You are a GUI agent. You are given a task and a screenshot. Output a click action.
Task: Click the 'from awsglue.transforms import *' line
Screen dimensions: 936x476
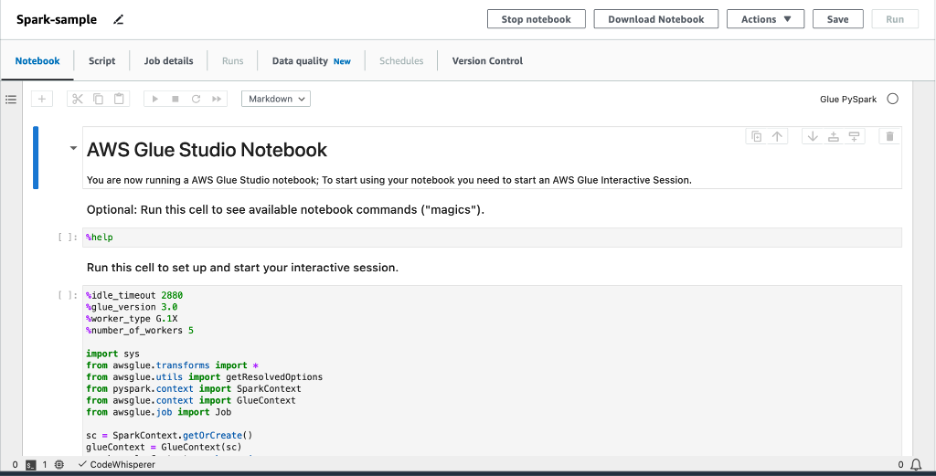pos(172,366)
